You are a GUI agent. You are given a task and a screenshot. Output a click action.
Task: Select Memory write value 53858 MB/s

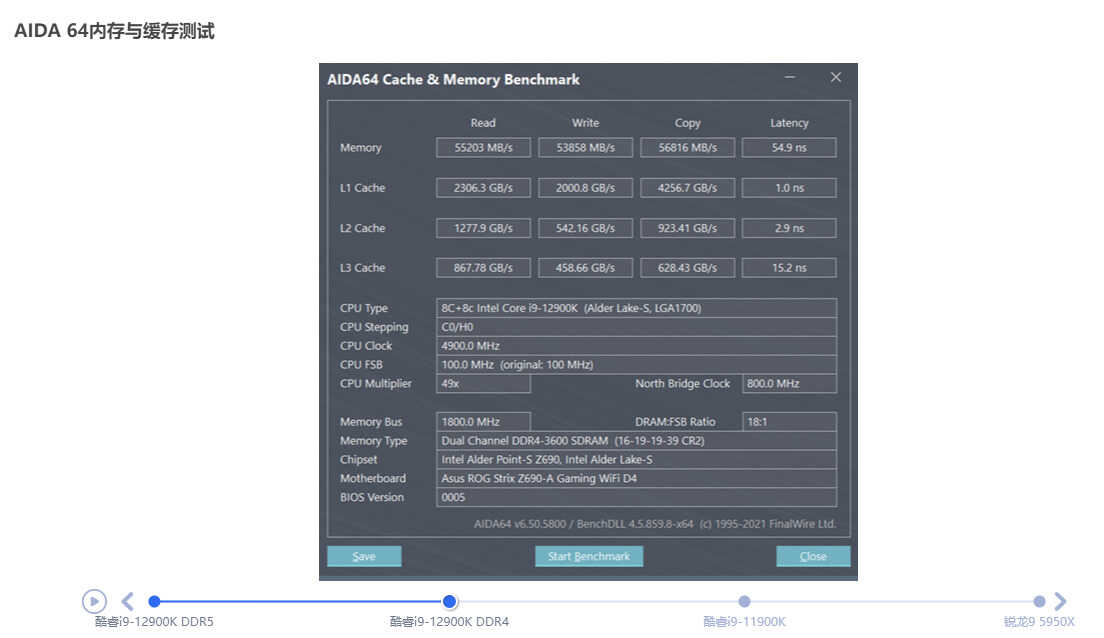(585, 147)
